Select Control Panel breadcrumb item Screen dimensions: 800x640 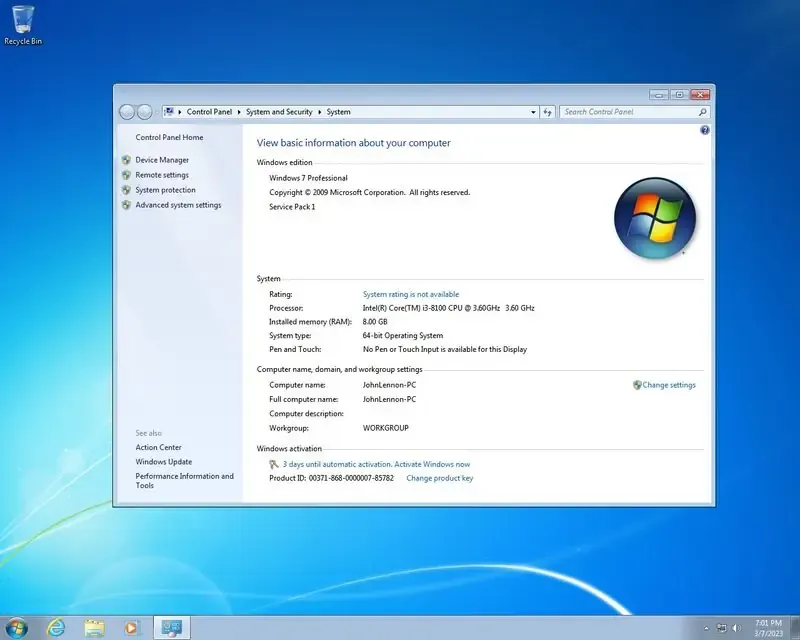209,112
